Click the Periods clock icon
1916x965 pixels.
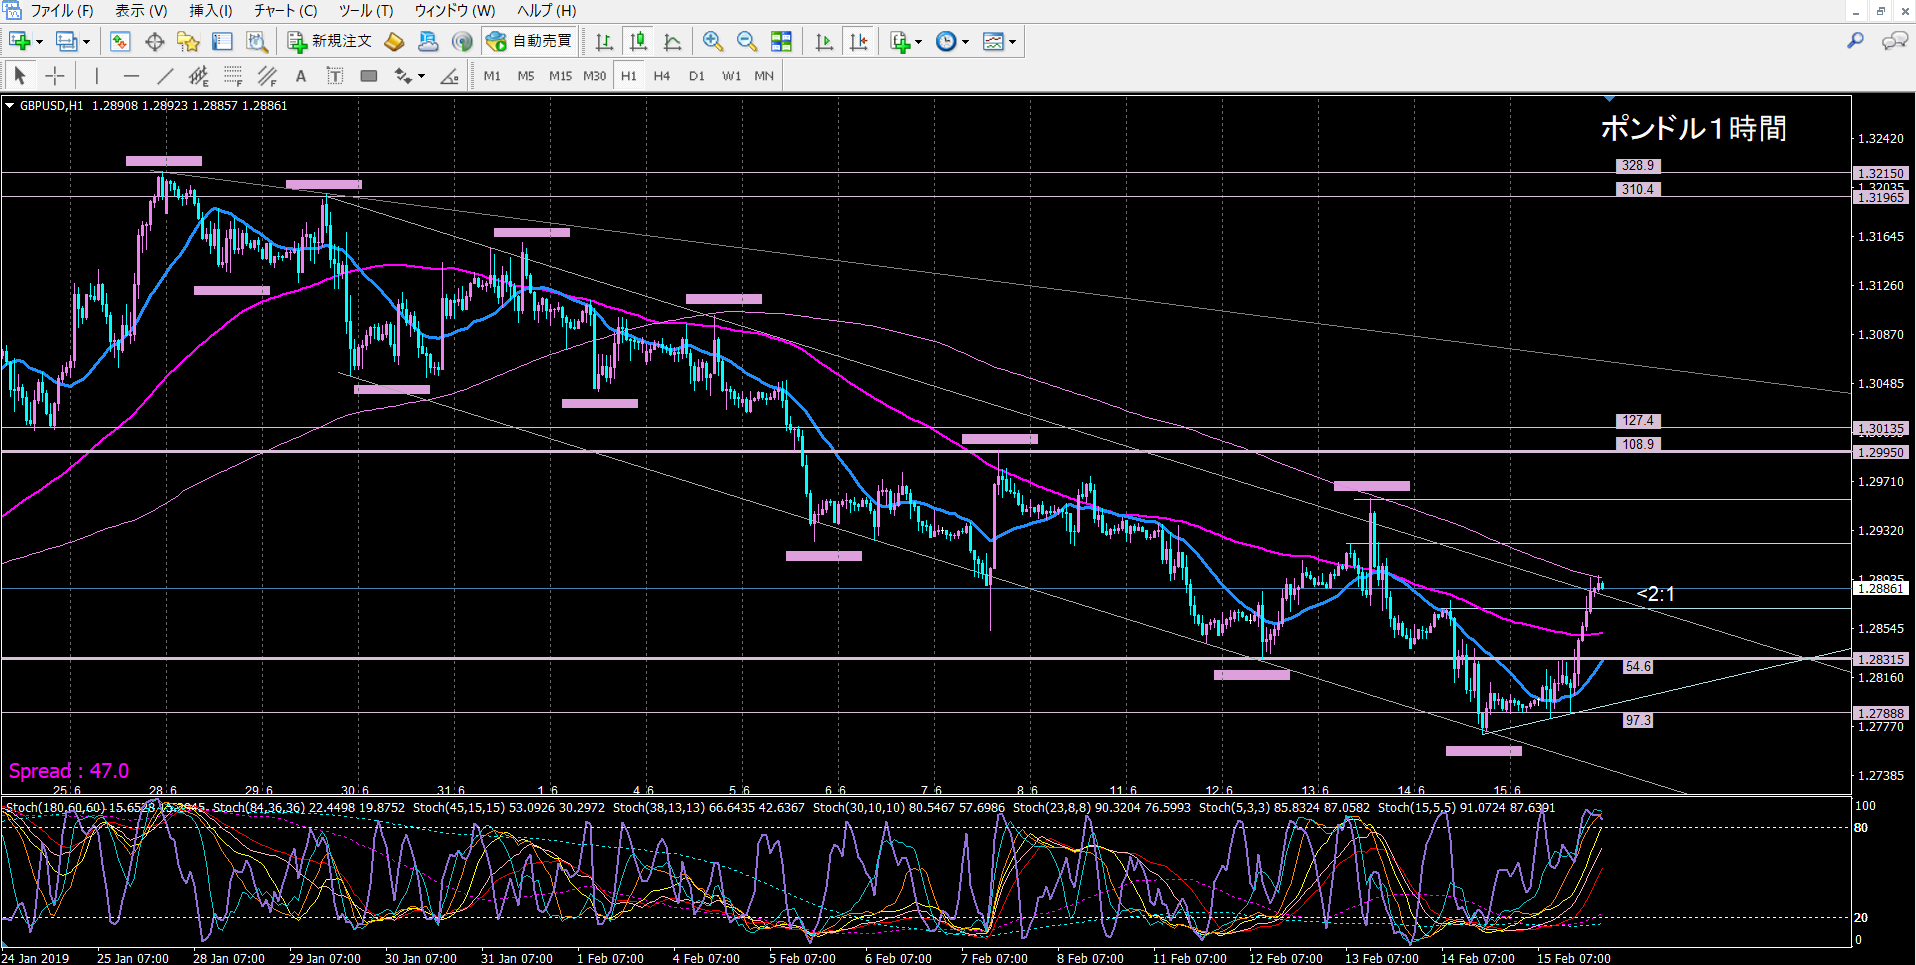[x=946, y=41]
